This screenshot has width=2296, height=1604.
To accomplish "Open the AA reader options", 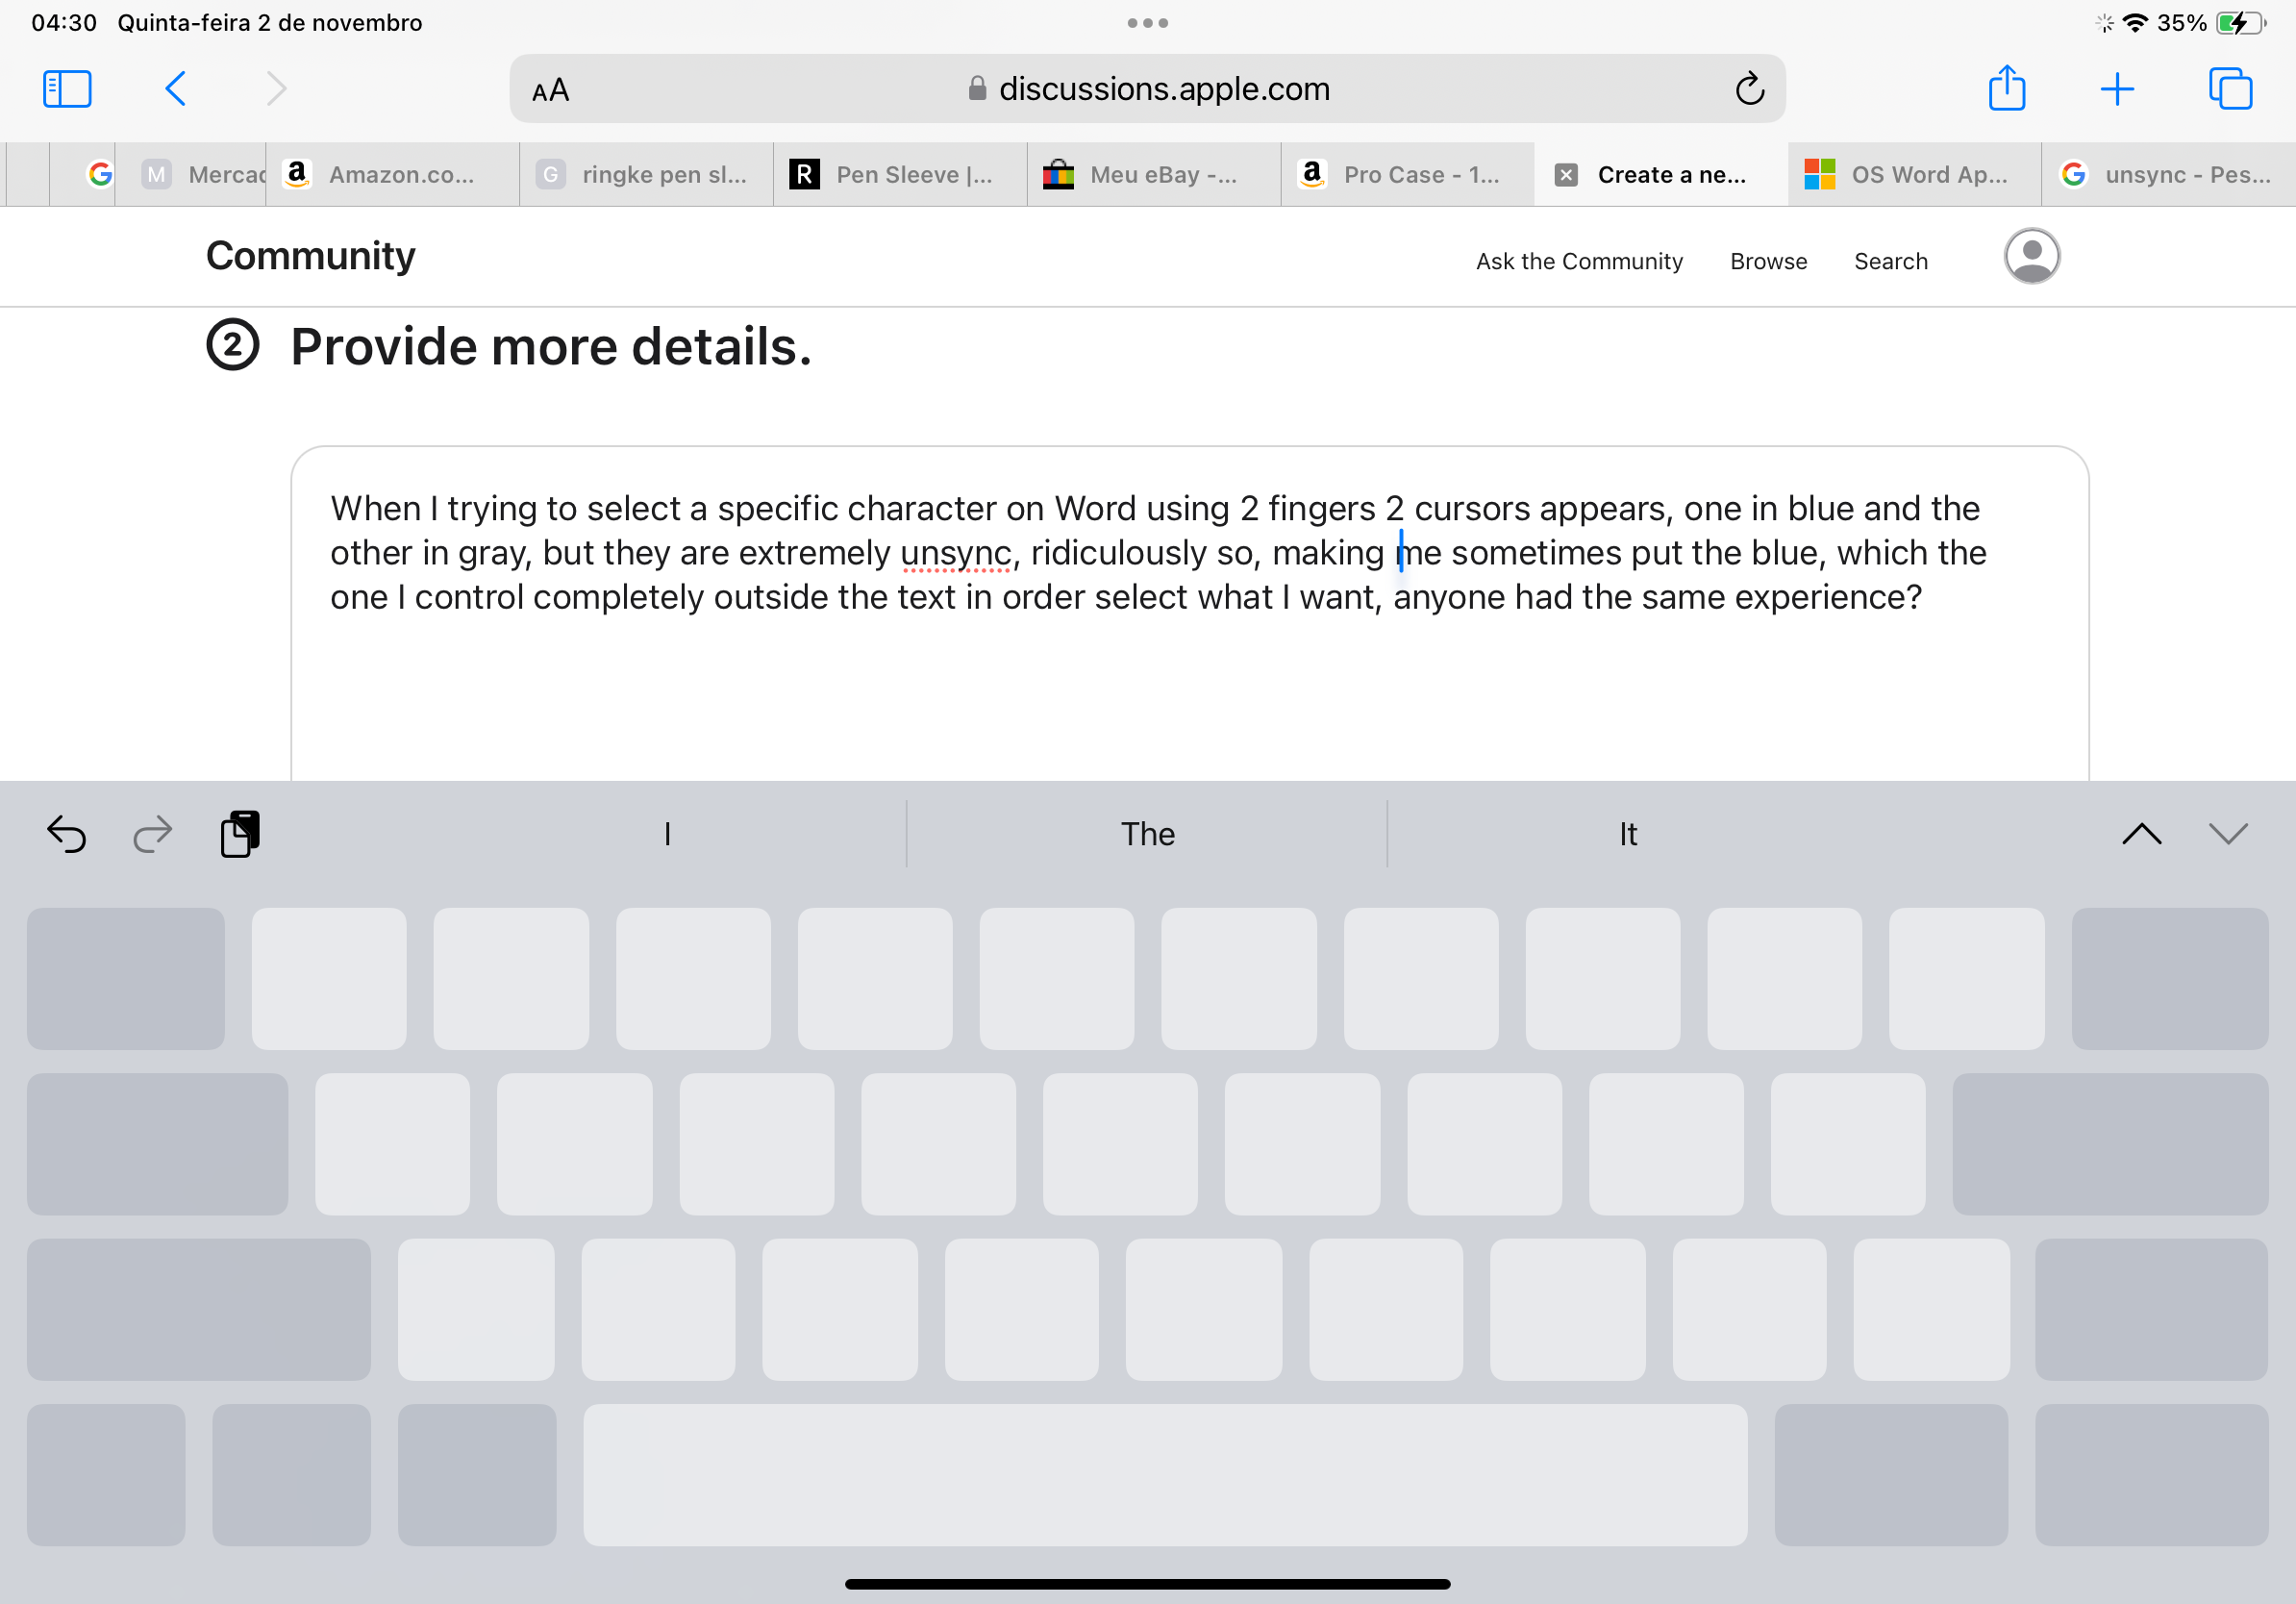I will [x=551, y=90].
